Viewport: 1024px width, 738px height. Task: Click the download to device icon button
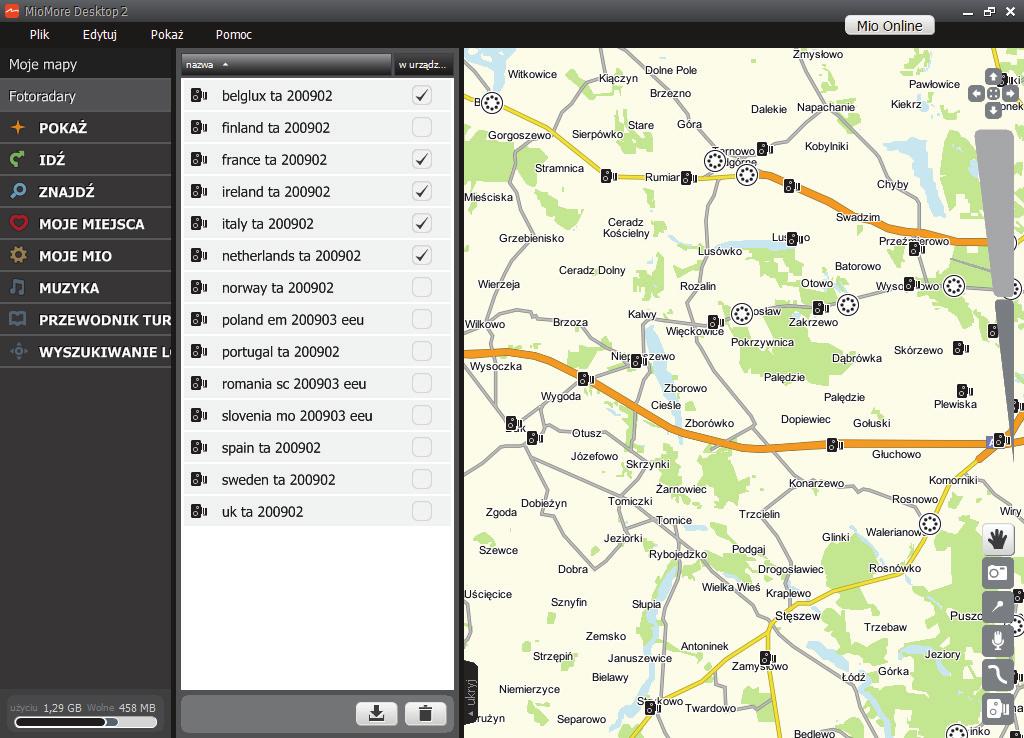pos(376,713)
